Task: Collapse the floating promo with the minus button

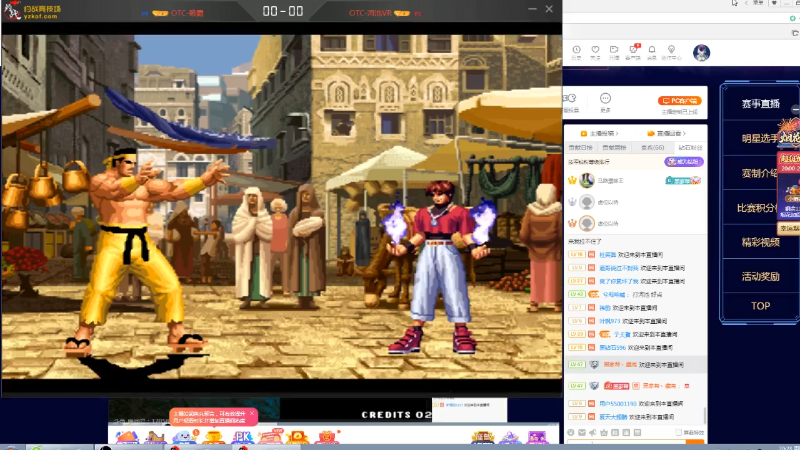Action: (795, 109)
